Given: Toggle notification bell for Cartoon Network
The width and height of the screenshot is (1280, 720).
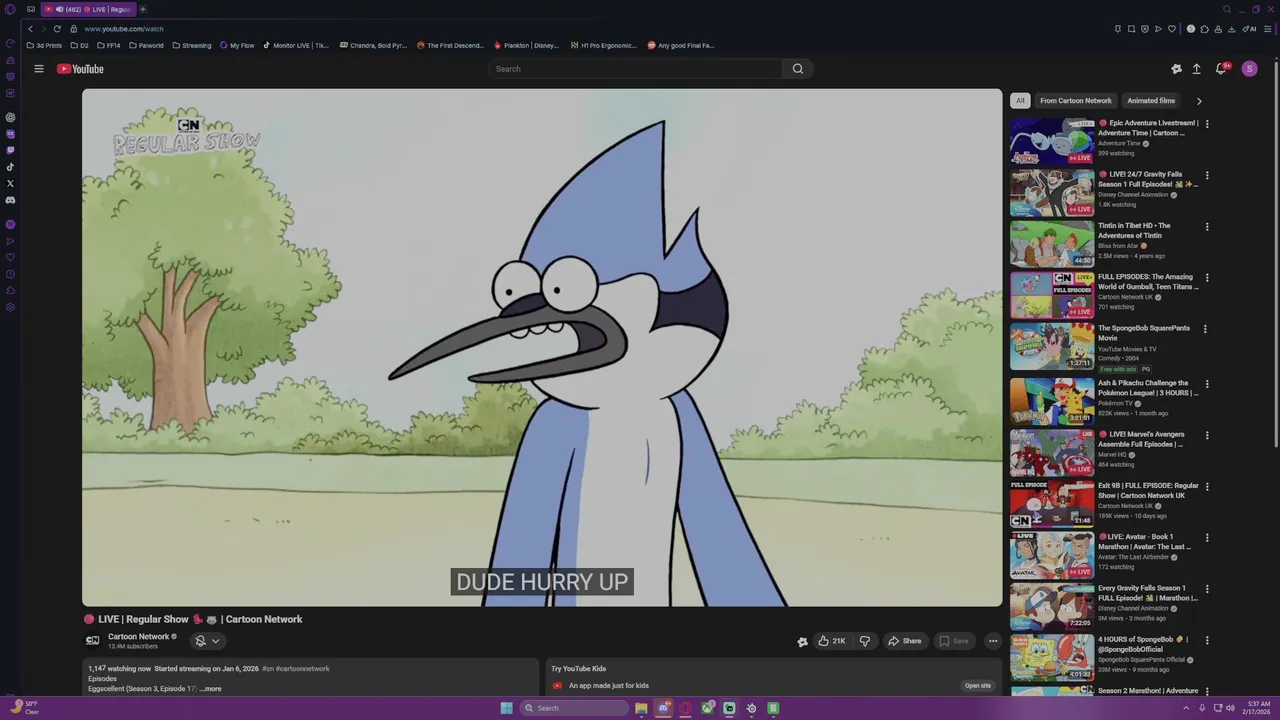Looking at the screenshot, I should coord(200,641).
